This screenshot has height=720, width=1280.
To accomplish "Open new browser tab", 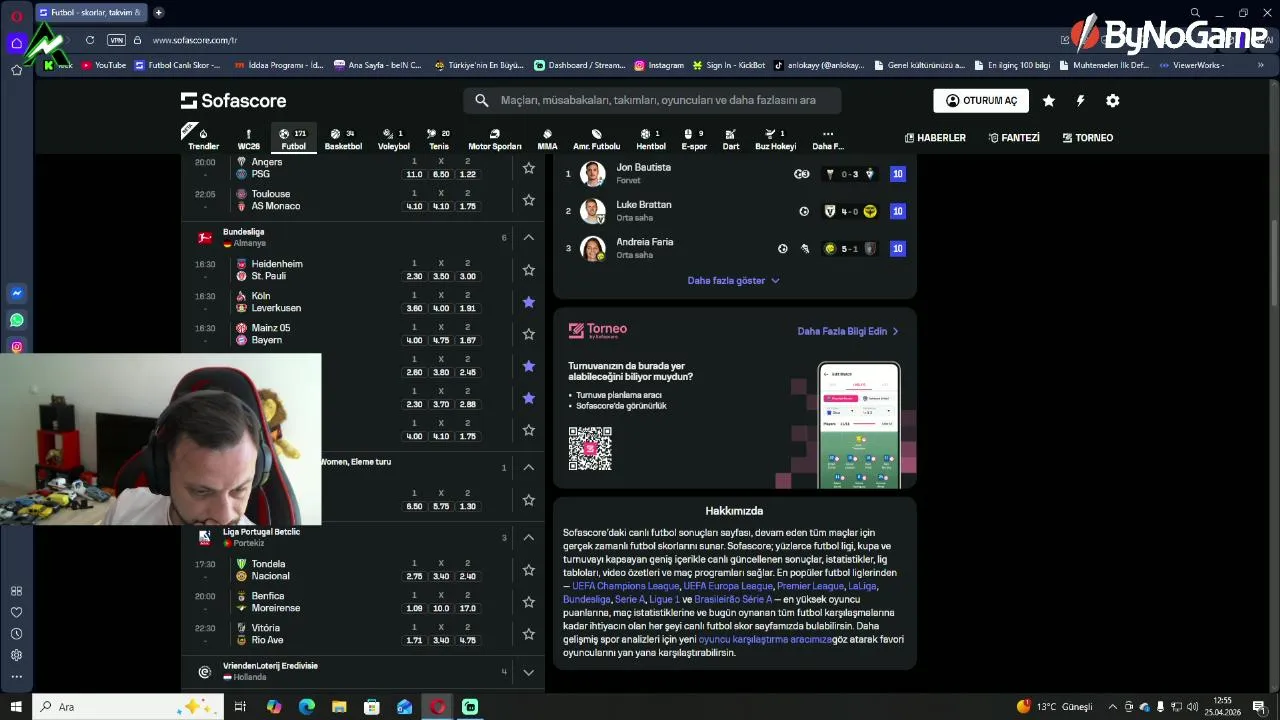I will 158,13.
